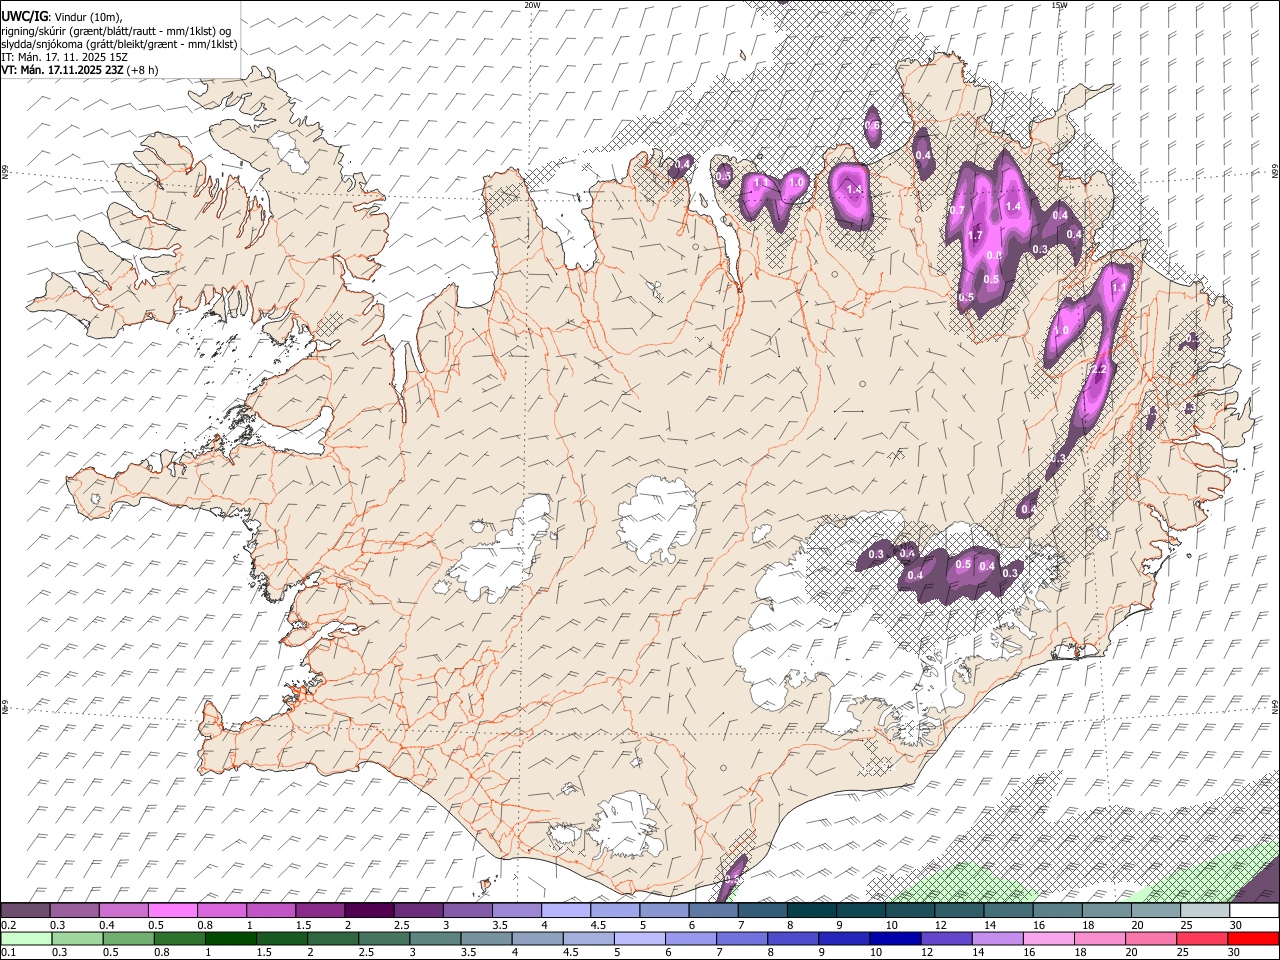The width and height of the screenshot is (1280, 960).
Task: Pick the snow legend swatch for 3.5–4 mm
Action: pos(517,910)
